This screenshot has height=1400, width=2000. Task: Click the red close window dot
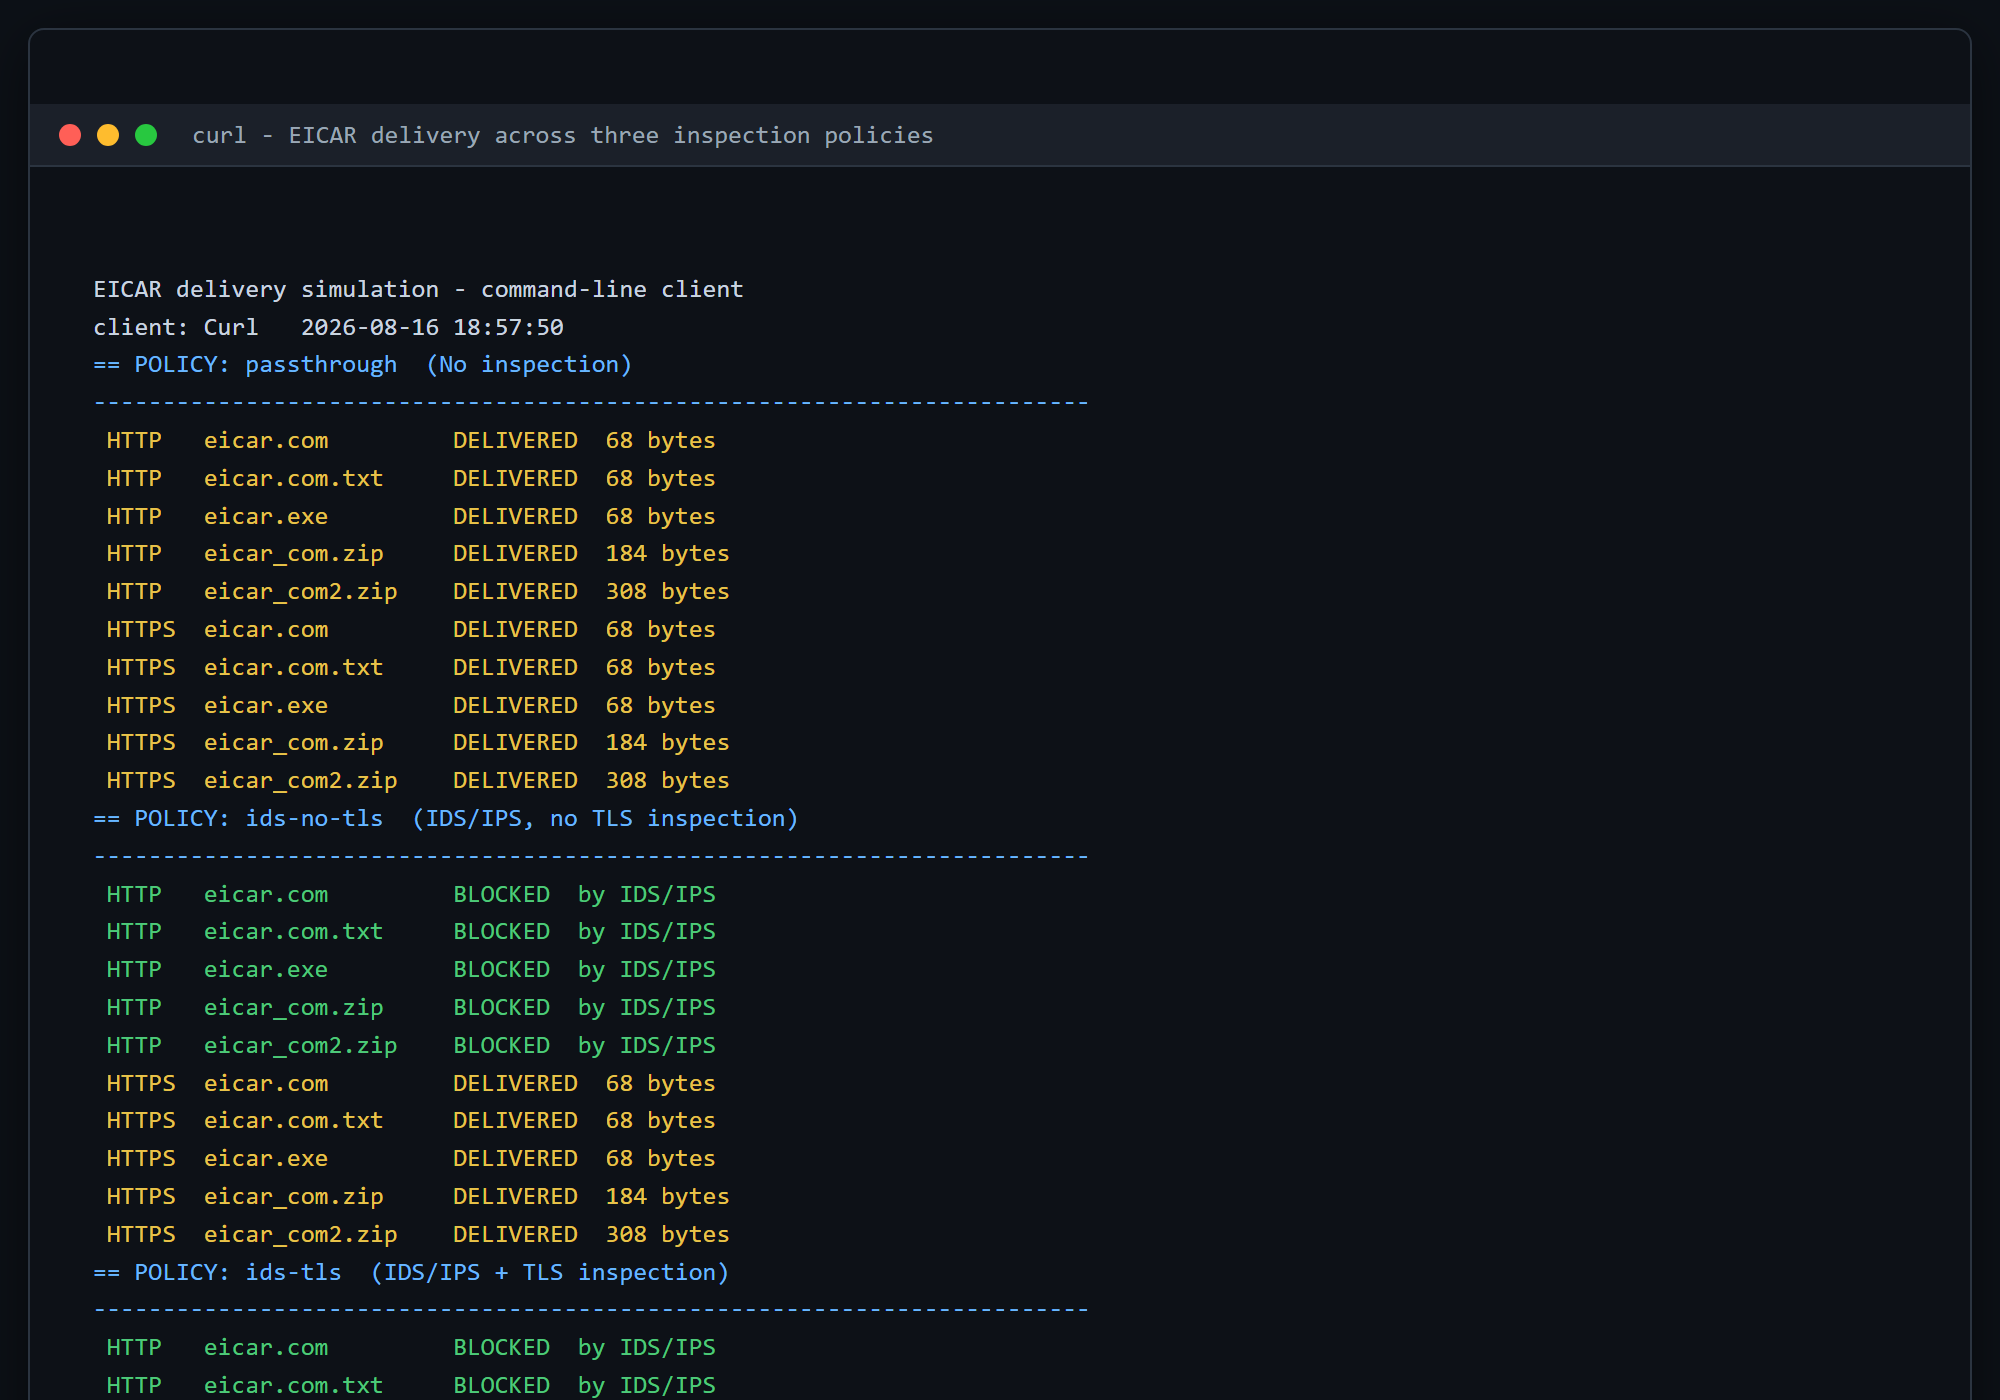pyautogui.click(x=70, y=135)
